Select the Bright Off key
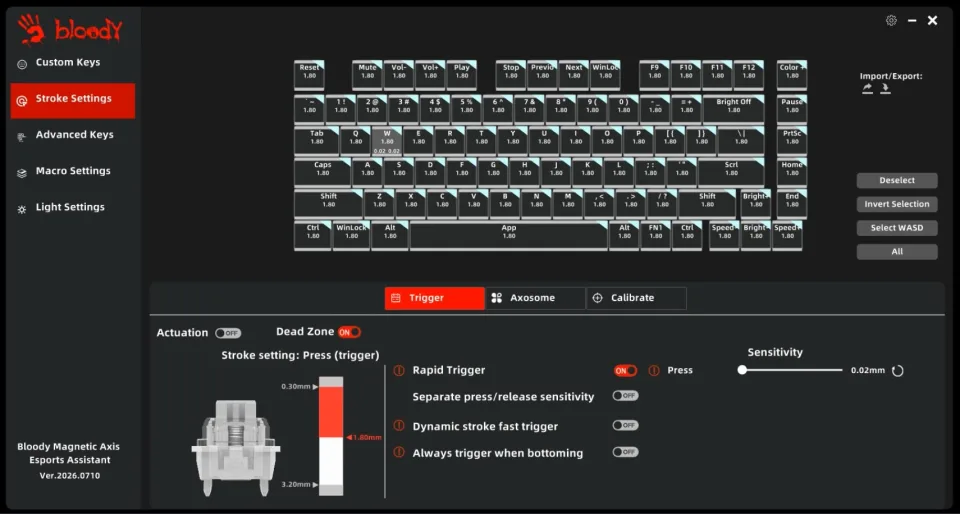Screen dimensions: 960x514 (x=733, y=109)
